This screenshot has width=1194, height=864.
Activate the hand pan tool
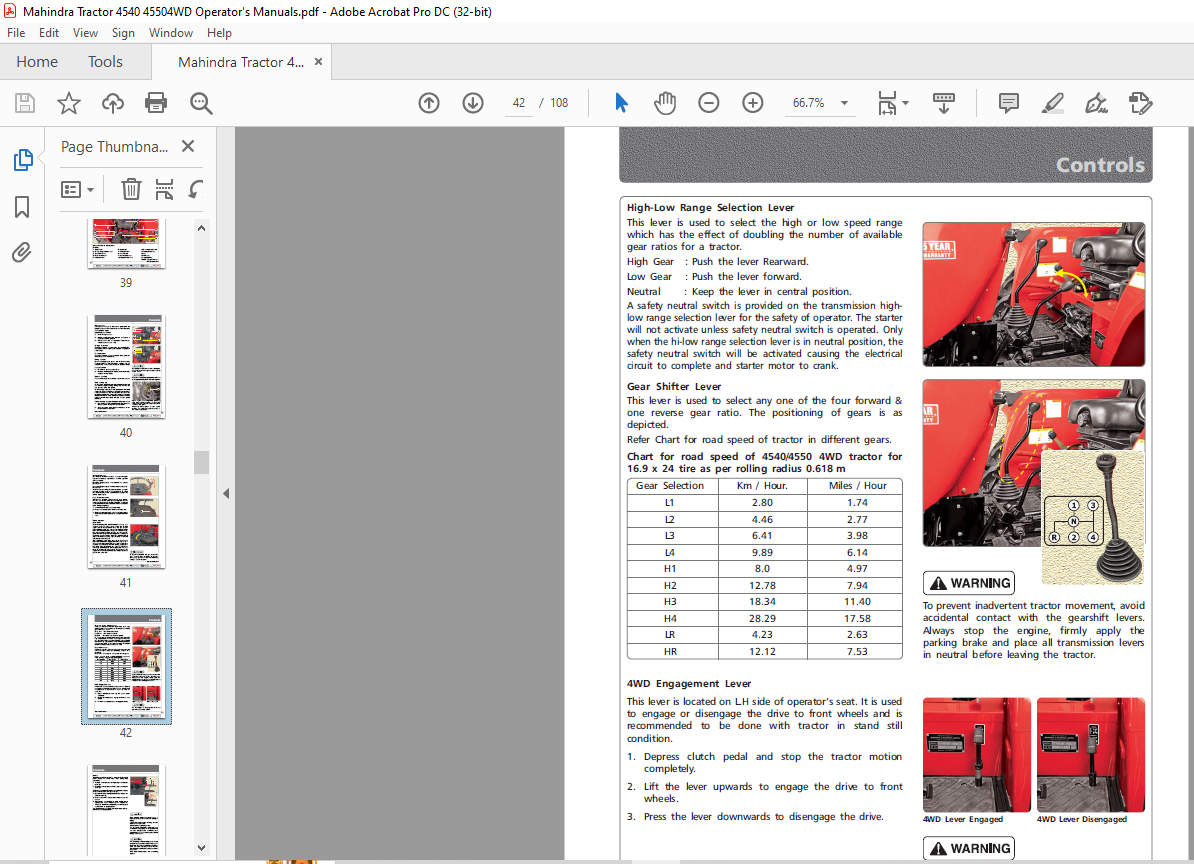(x=665, y=103)
